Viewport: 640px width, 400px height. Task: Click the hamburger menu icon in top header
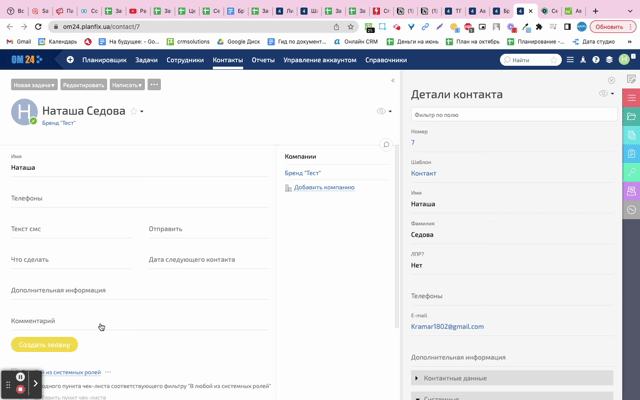[x=570, y=60]
